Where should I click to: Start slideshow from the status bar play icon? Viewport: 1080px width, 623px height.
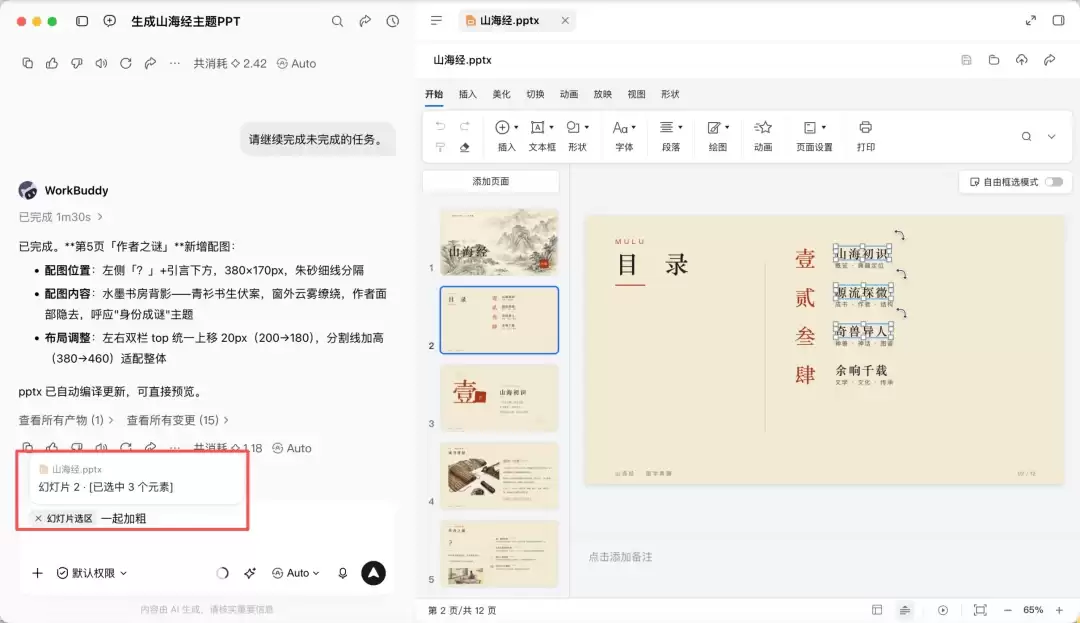pos(943,610)
